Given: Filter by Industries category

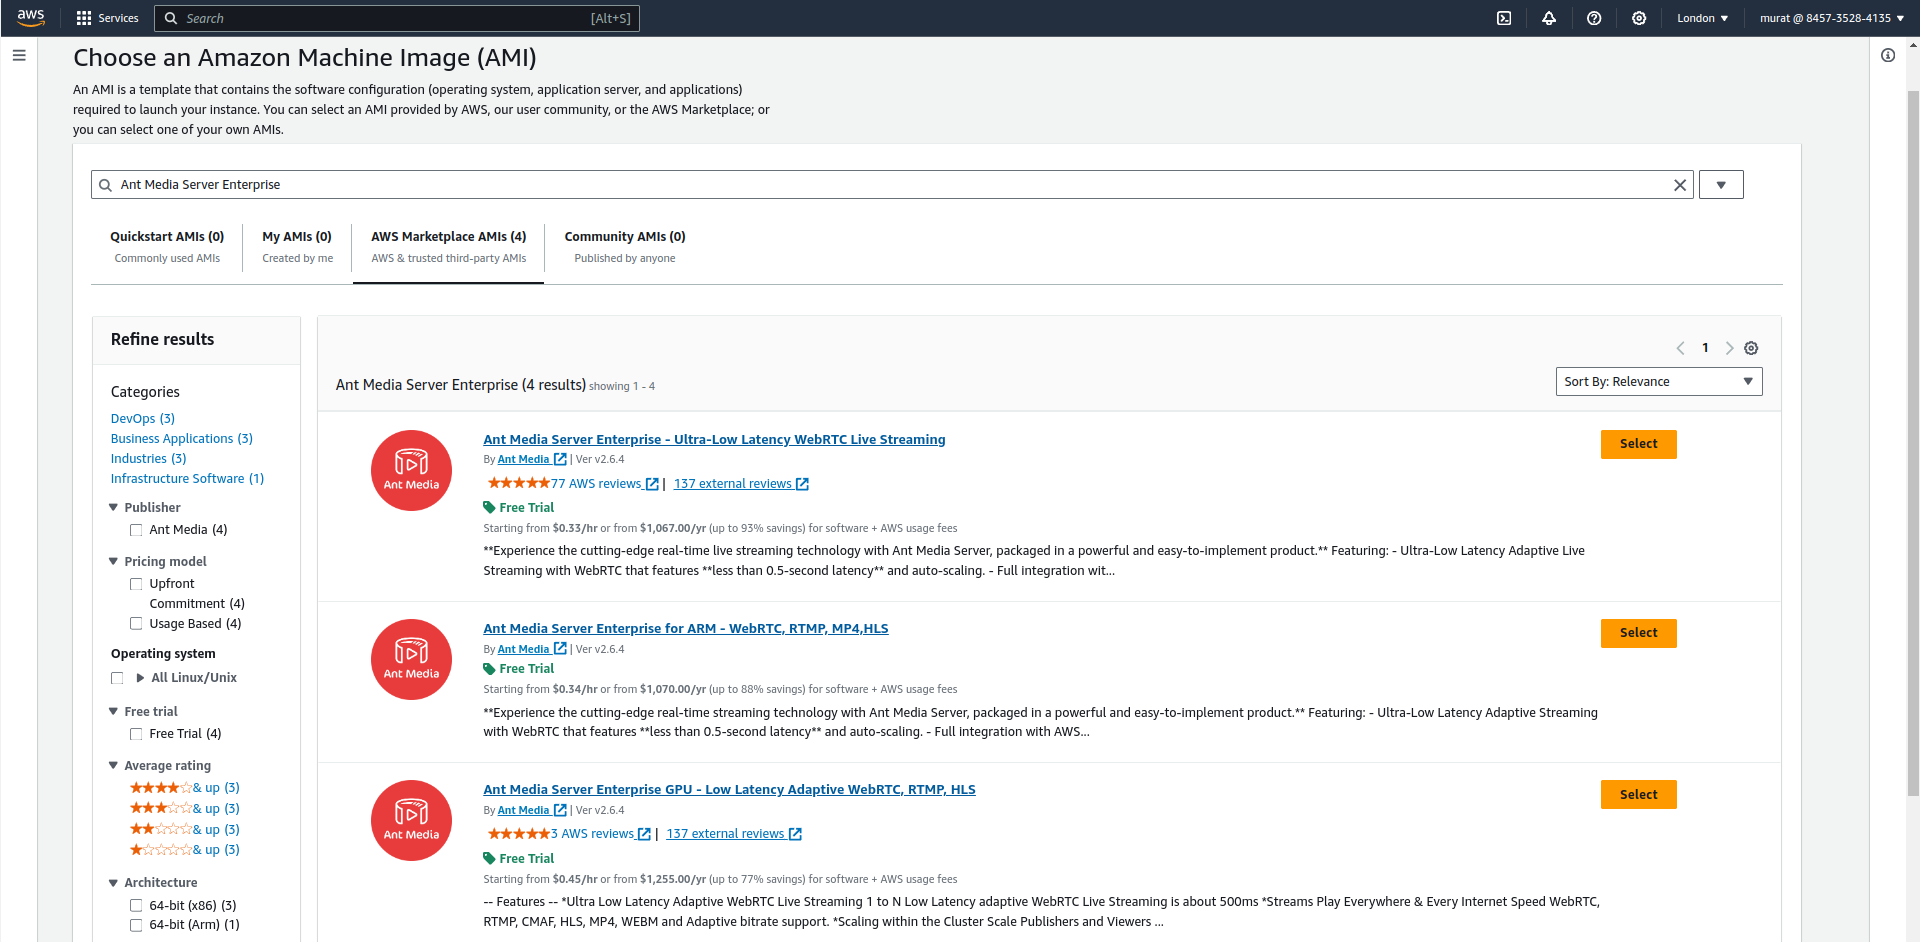Looking at the screenshot, I should point(149,459).
